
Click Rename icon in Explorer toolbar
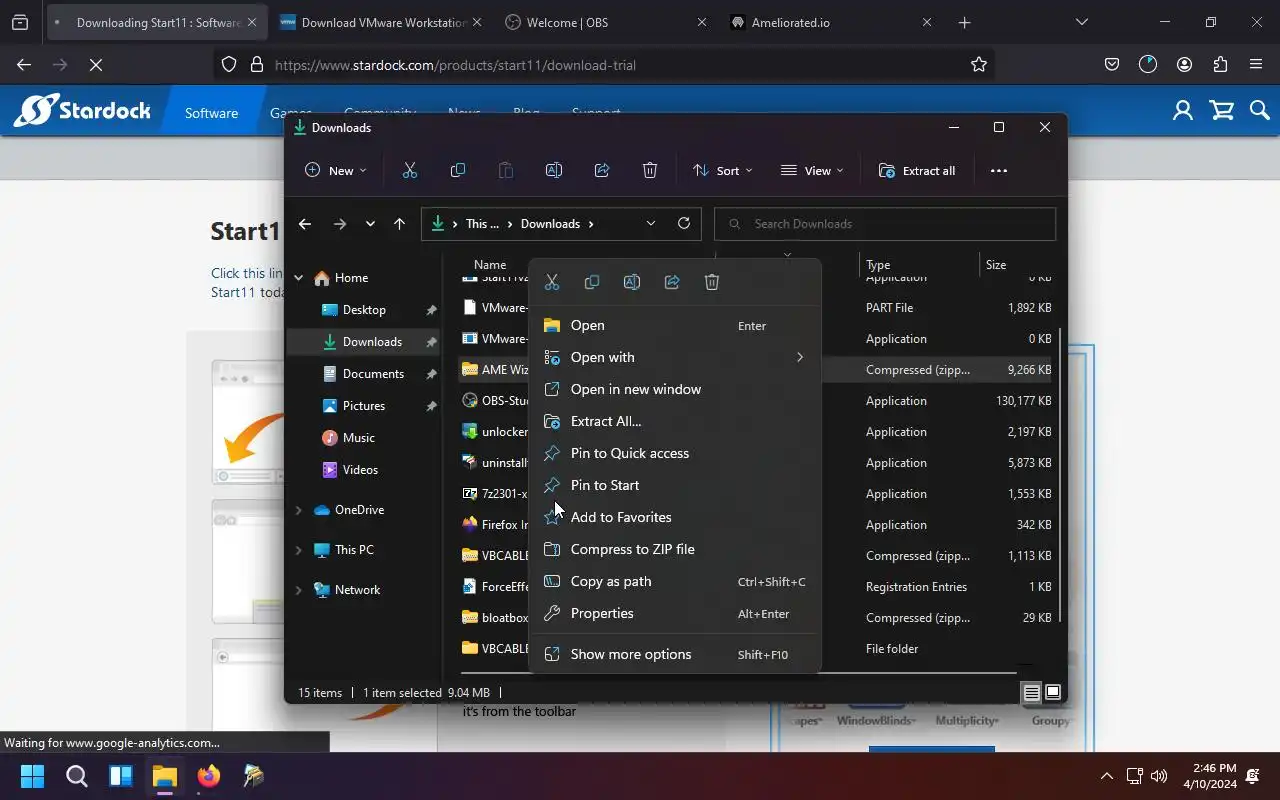[x=554, y=171]
